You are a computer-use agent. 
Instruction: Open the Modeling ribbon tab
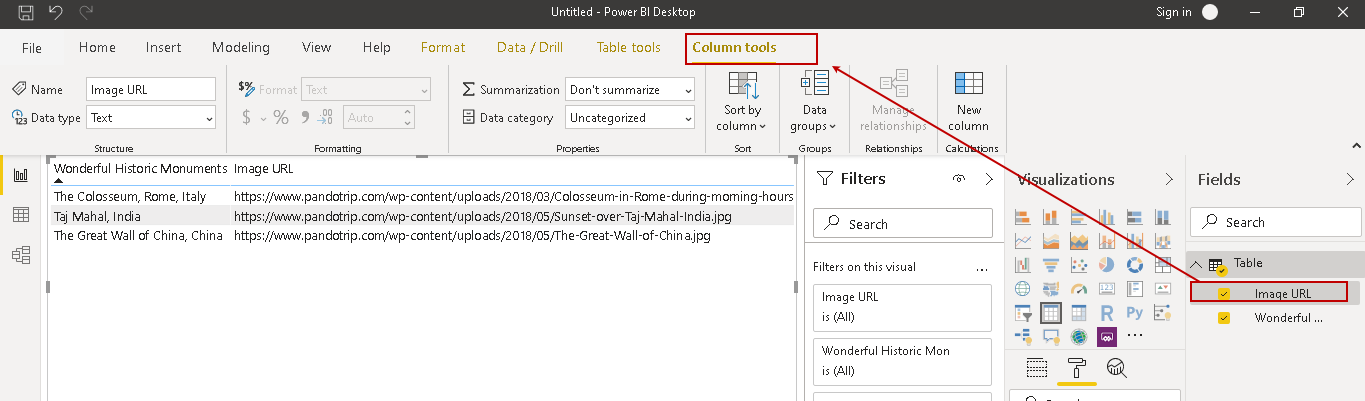(x=240, y=48)
